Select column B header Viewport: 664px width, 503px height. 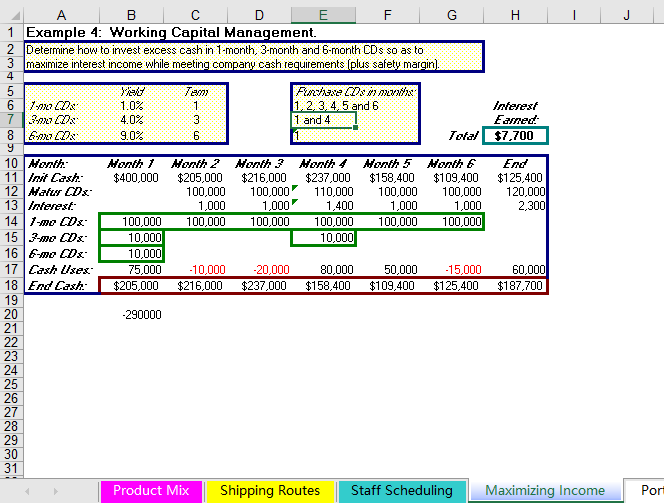point(131,14)
